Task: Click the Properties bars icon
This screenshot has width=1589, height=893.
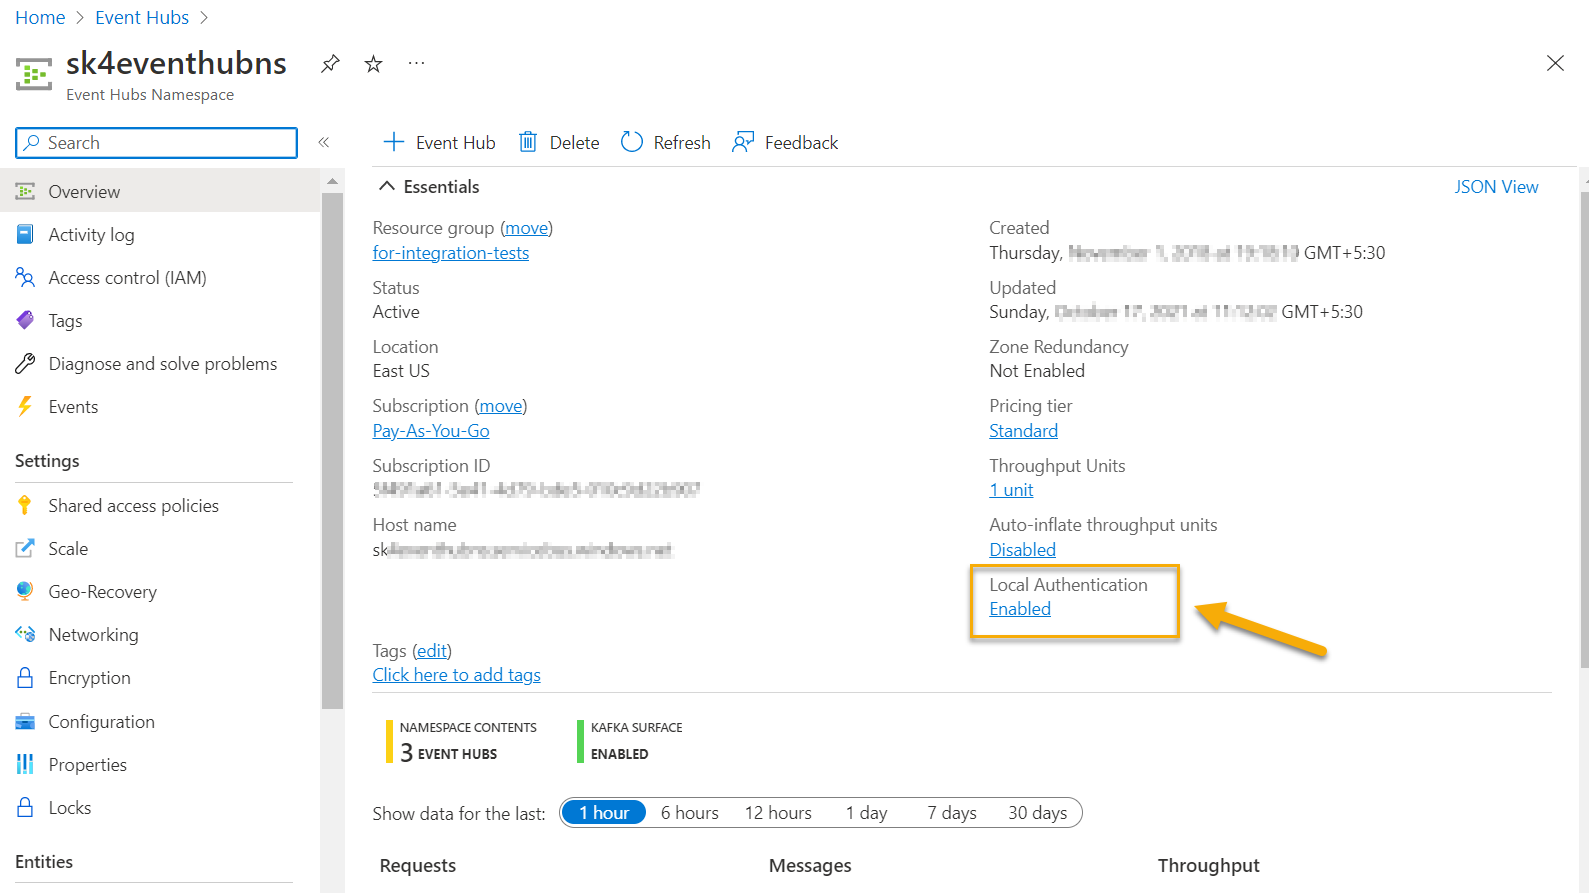Action: tap(25, 764)
